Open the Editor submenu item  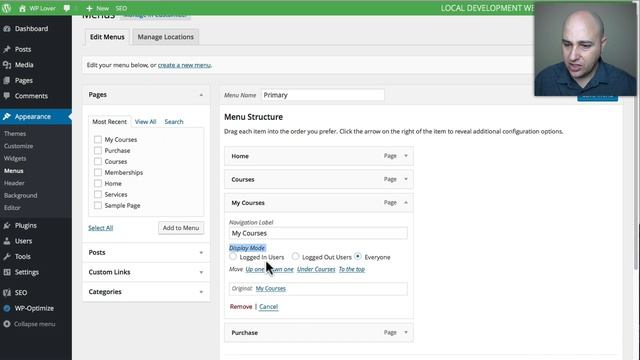point(12,208)
